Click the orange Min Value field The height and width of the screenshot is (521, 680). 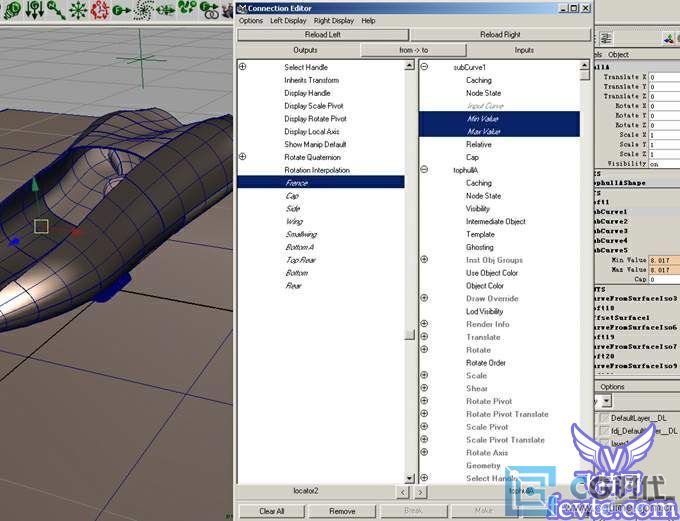(664, 260)
